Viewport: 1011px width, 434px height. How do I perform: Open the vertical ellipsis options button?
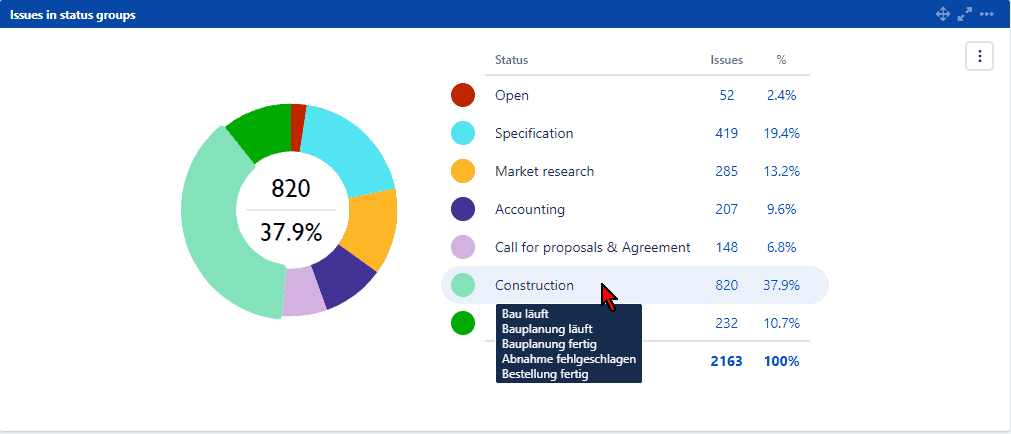click(980, 56)
